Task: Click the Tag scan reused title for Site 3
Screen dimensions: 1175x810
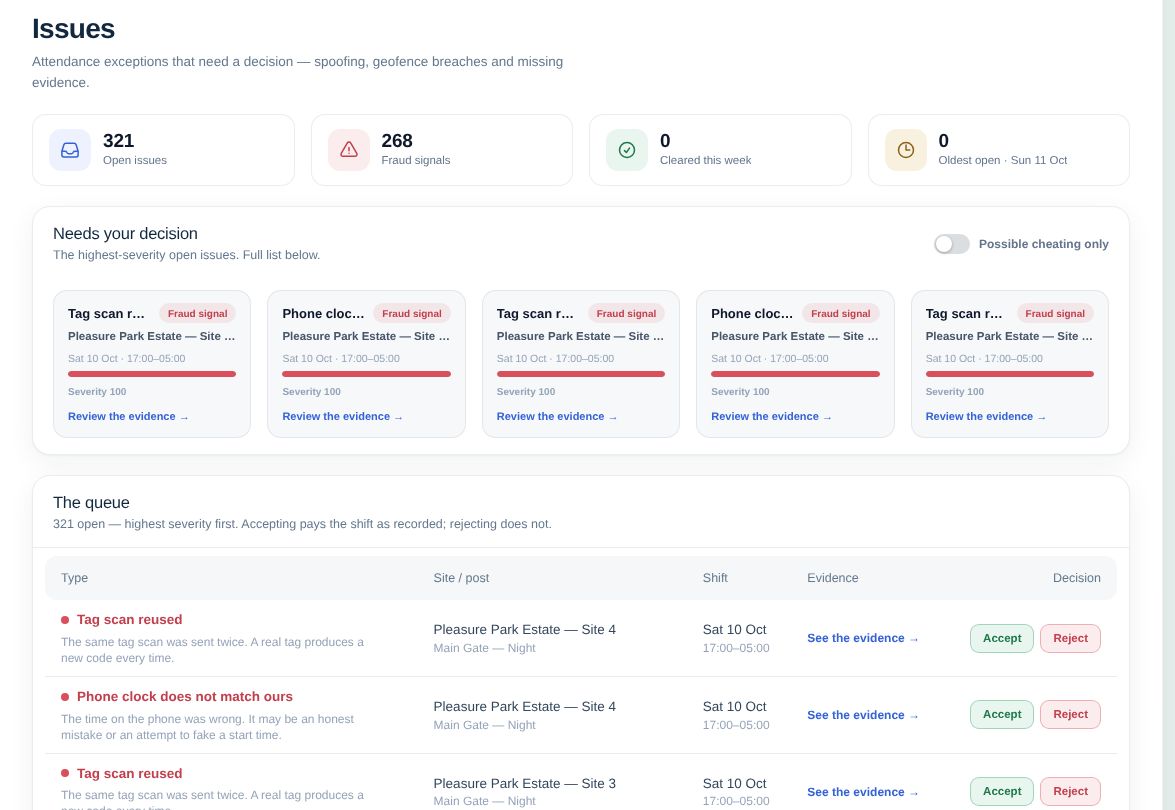Action: point(130,774)
